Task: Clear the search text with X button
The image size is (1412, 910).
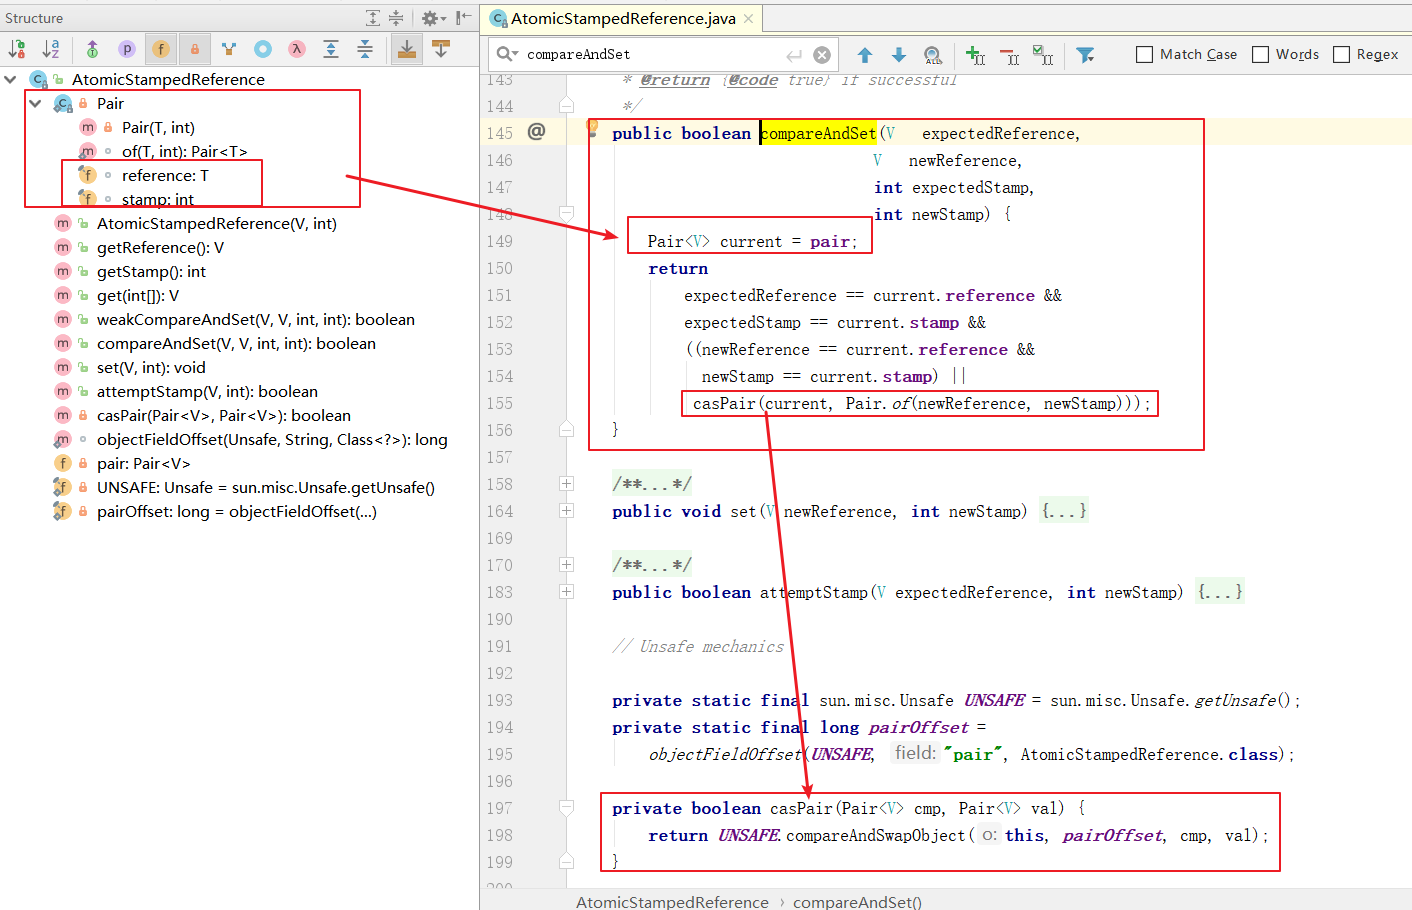Action: [822, 55]
